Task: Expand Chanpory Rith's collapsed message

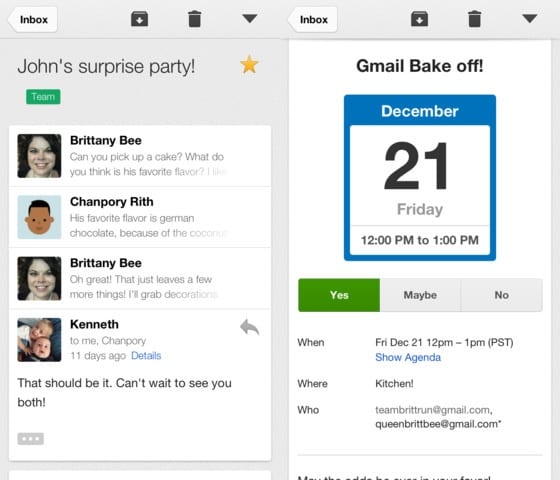Action: click(140, 217)
